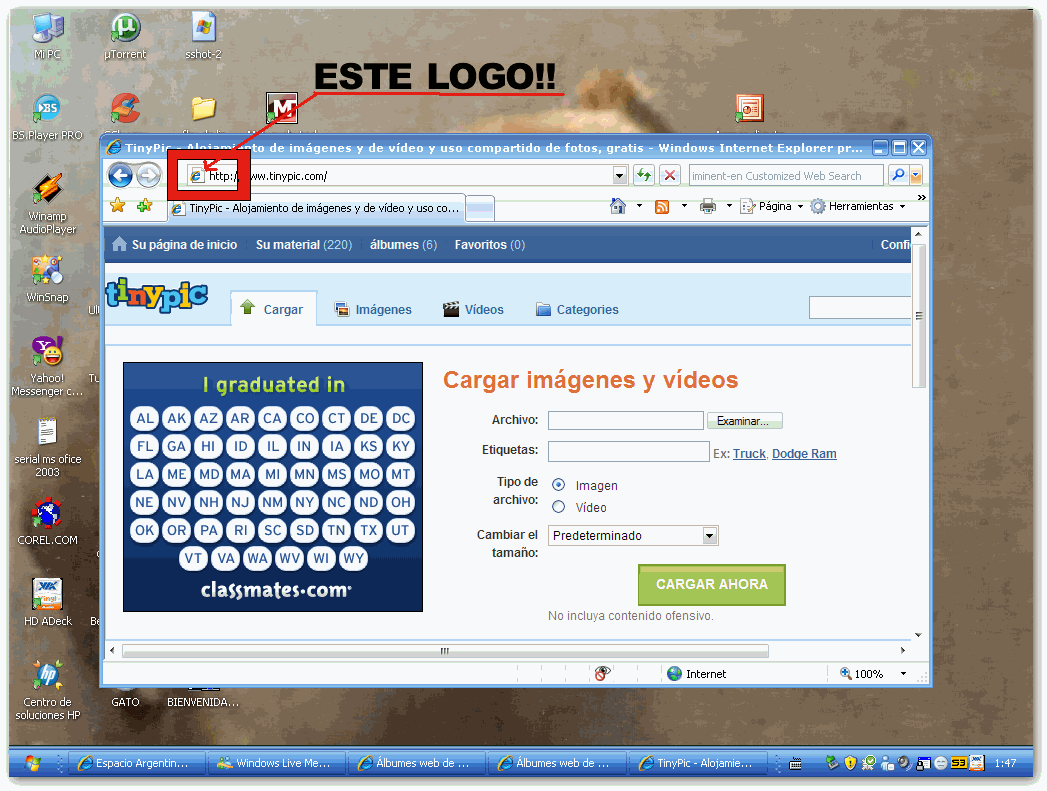The width and height of the screenshot is (1047, 791).
Task: Expand the Home button dropdown arrow
Action: tap(639, 206)
